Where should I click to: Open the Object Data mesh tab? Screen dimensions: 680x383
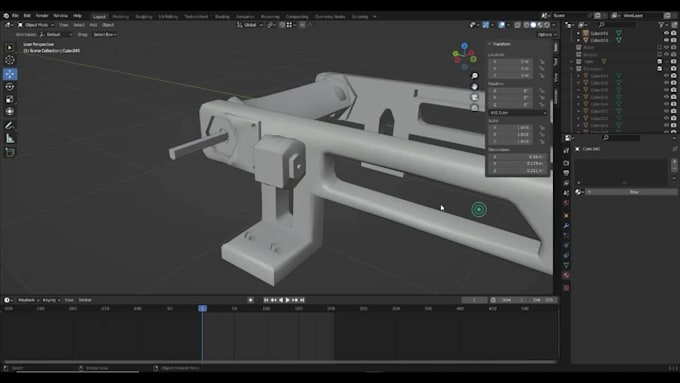pyautogui.click(x=566, y=265)
